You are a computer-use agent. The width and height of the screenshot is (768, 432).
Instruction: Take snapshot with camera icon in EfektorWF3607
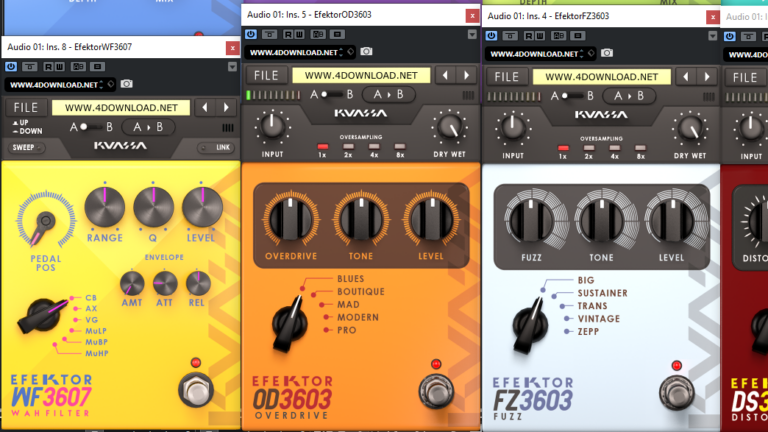point(126,84)
